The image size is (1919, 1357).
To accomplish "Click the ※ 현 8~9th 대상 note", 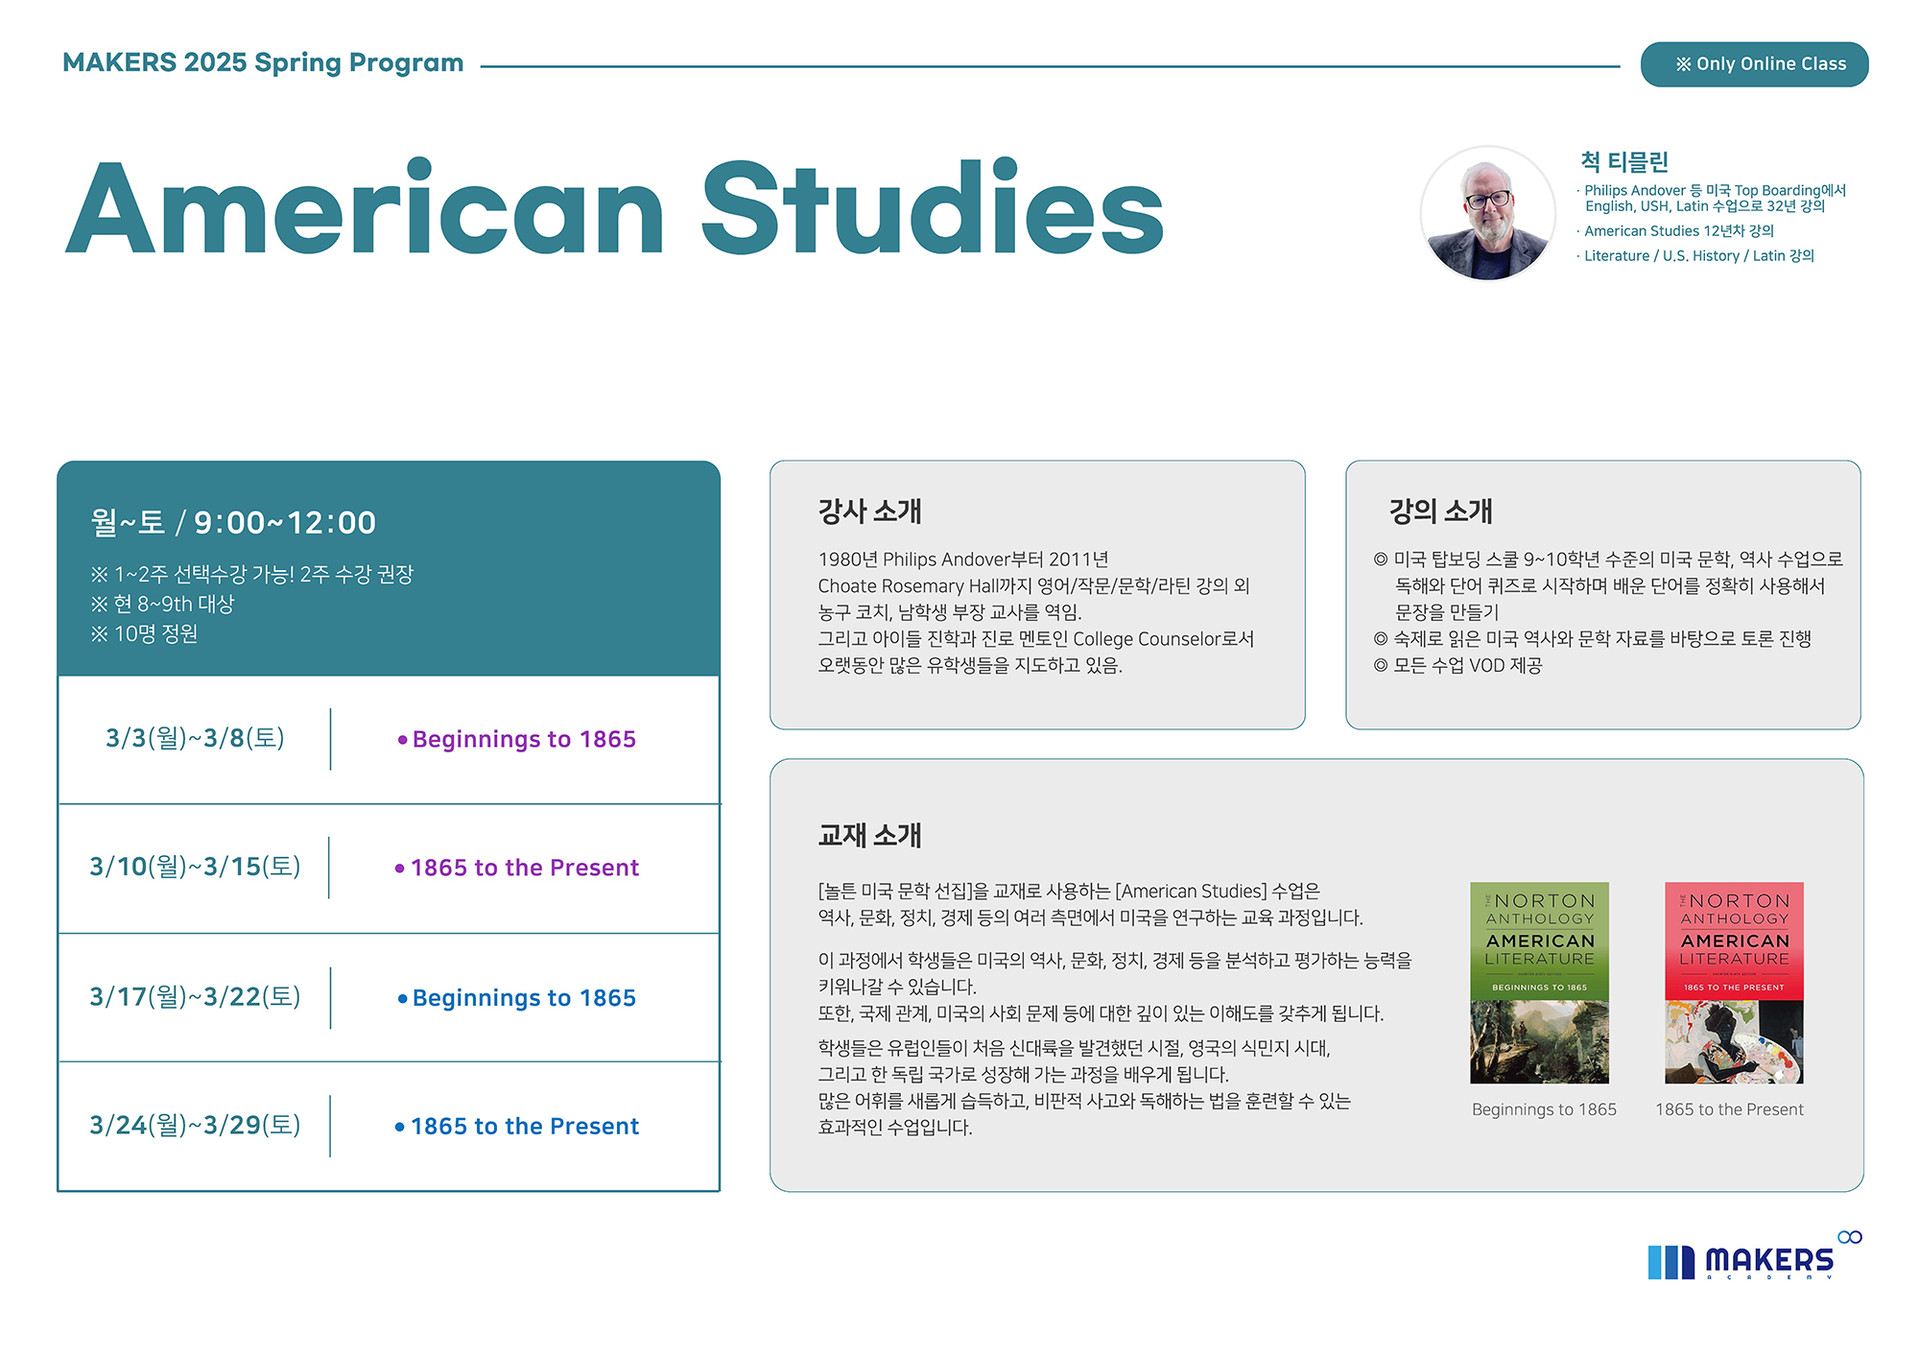I will pos(162,604).
